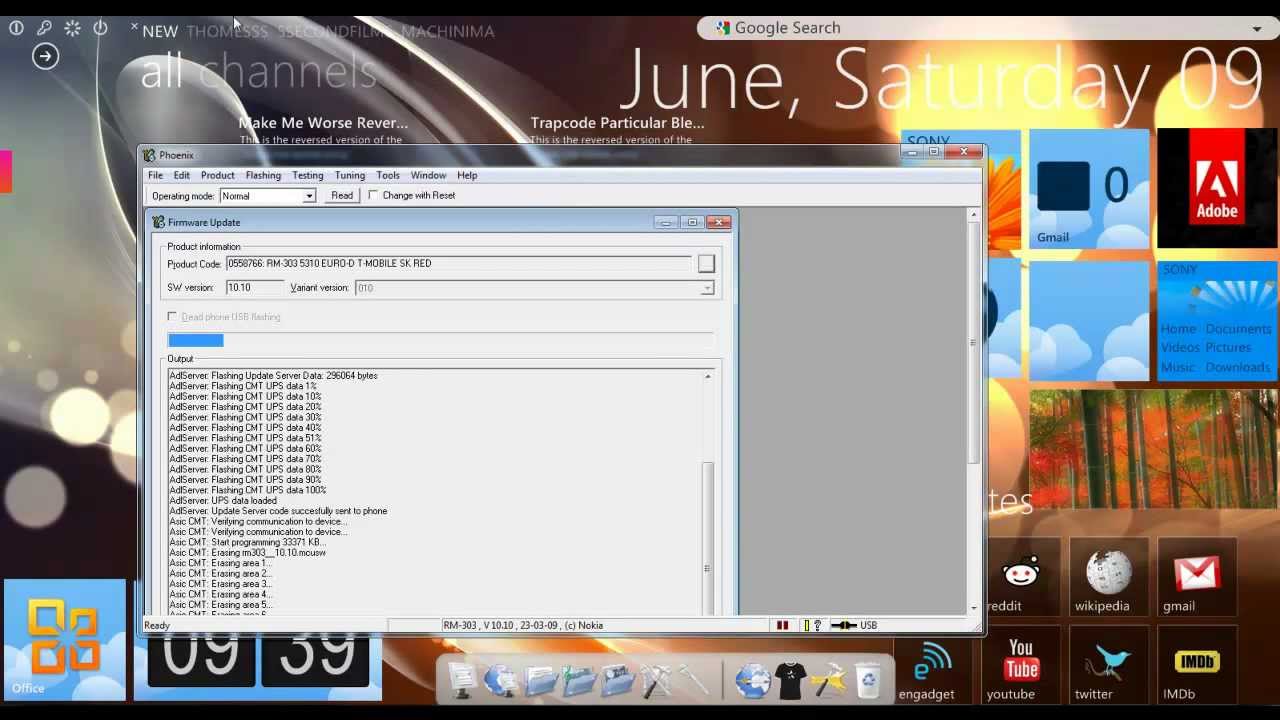Open the Window menu

428,175
